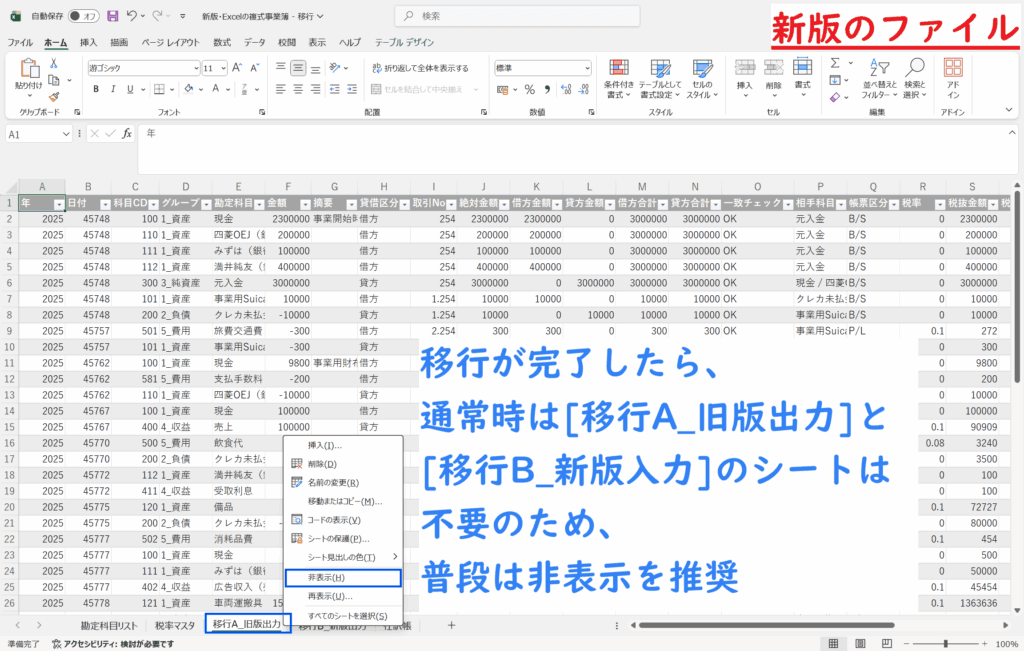Click the AutoSum sigma icon
This screenshot has height=651, width=1024.
click(x=835, y=64)
